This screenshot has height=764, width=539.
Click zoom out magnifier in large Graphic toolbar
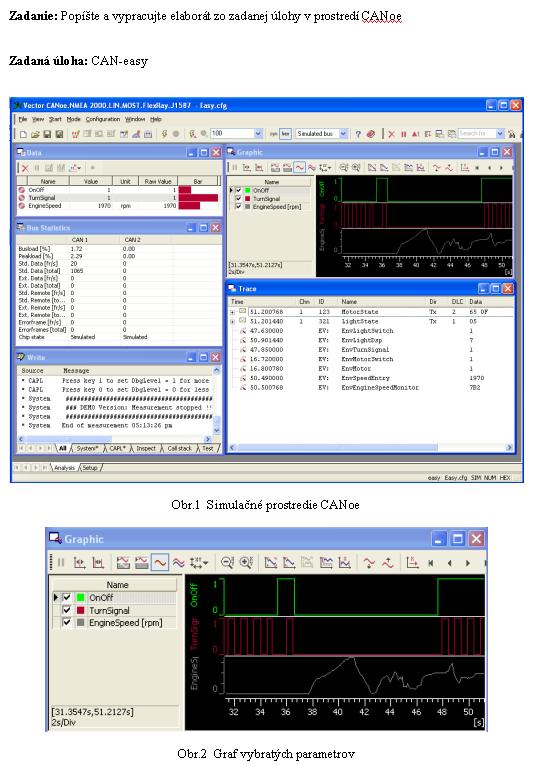(227, 562)
